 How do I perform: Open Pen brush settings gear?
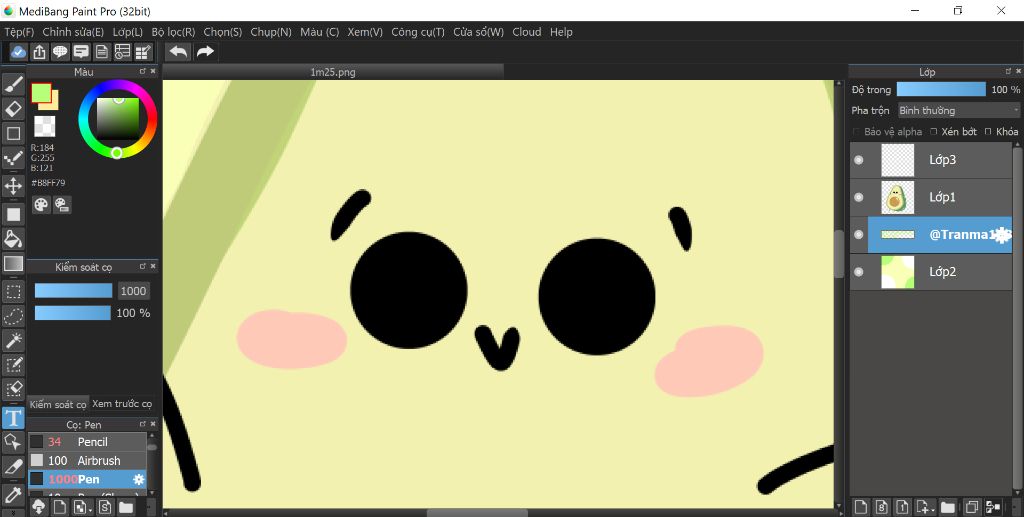coord(138,479)
